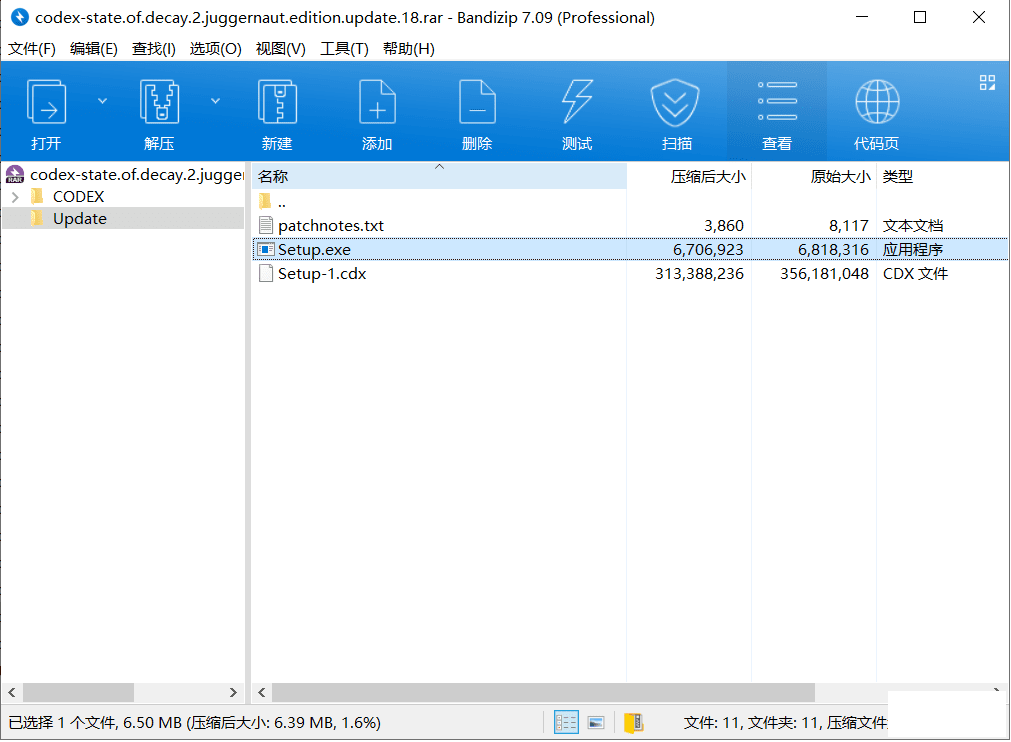Open the 编辑(E) menu
This screenshot has height=742, width=1011.
93,49
